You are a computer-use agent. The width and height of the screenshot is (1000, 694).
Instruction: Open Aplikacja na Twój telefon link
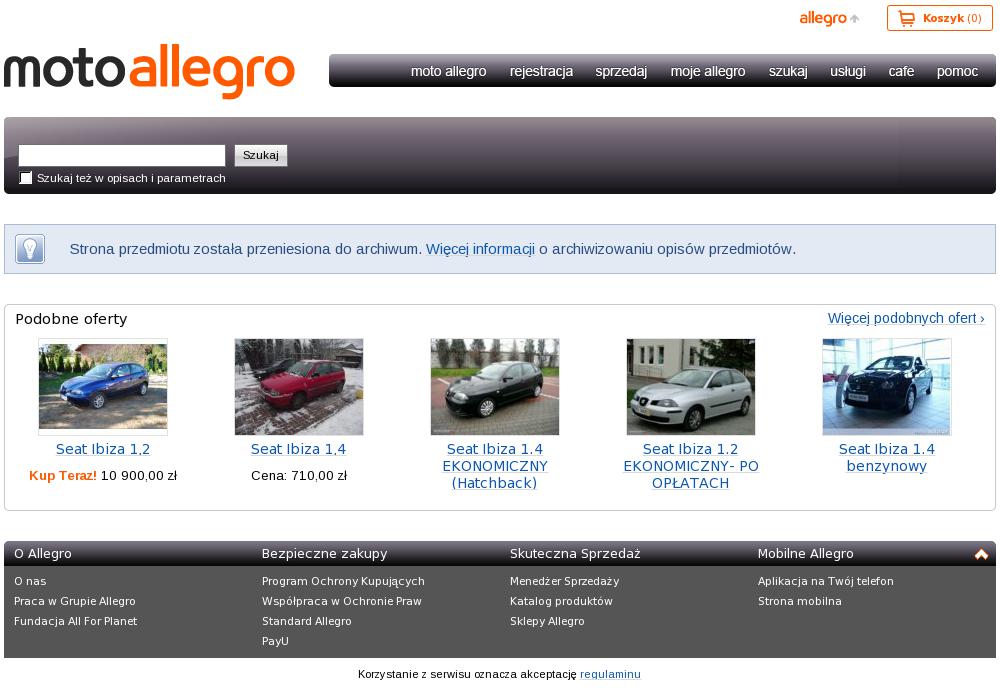(825, 581)
